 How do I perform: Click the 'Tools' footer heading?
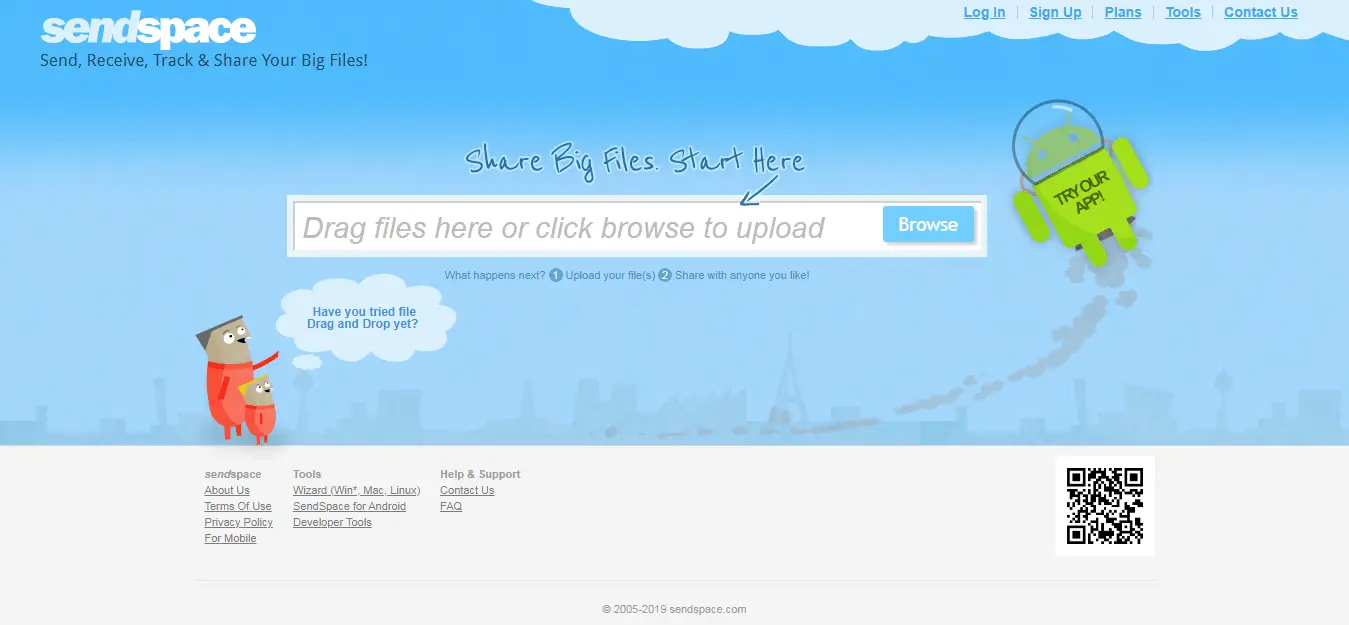tap(307, 474)
